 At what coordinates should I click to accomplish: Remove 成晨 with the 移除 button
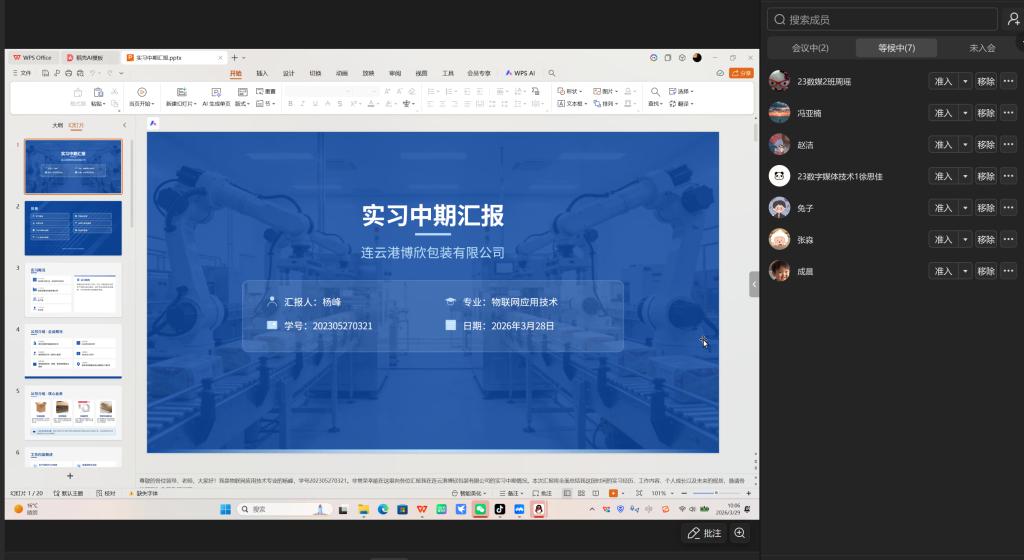pyautogui.click(x=986, y=271)
